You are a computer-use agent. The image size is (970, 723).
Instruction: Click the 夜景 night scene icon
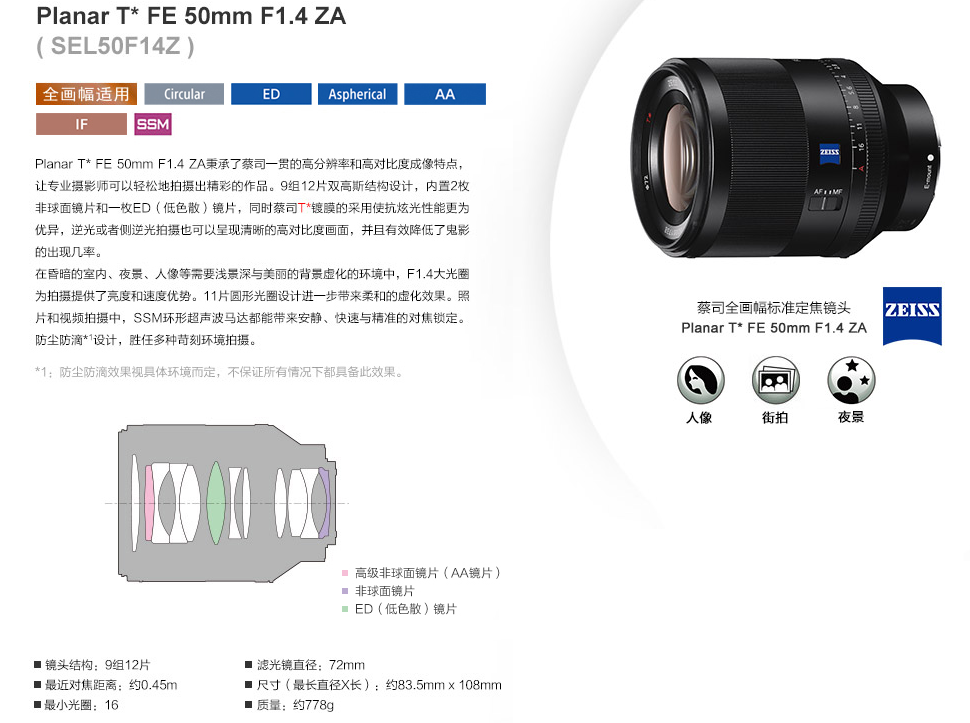pyautogui.click(x=851, y=380)
